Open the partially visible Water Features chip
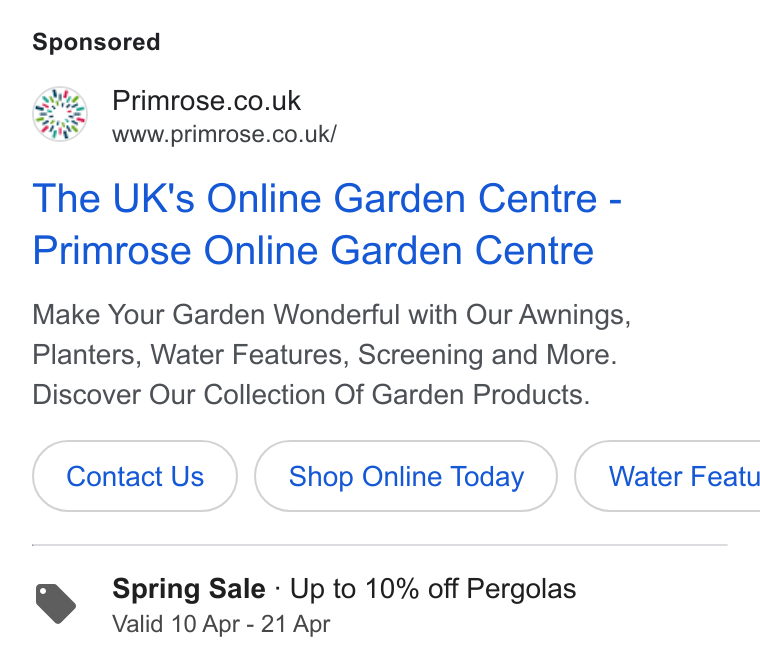 [x=667, y=476]
